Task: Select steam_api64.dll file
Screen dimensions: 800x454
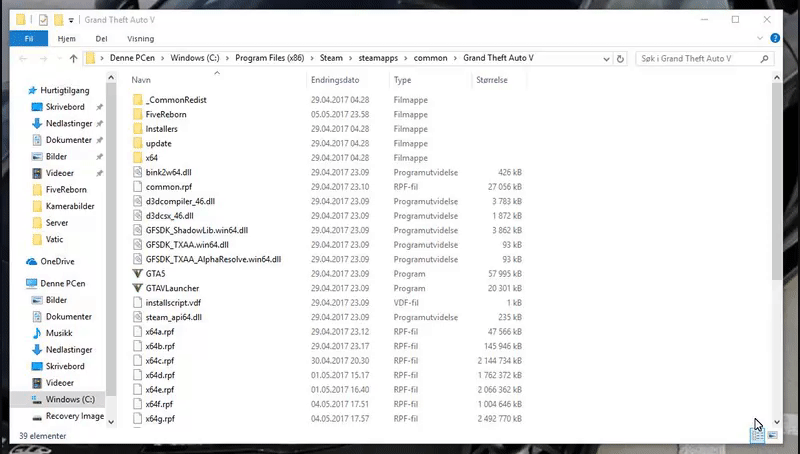Action: tap(173, 317)
